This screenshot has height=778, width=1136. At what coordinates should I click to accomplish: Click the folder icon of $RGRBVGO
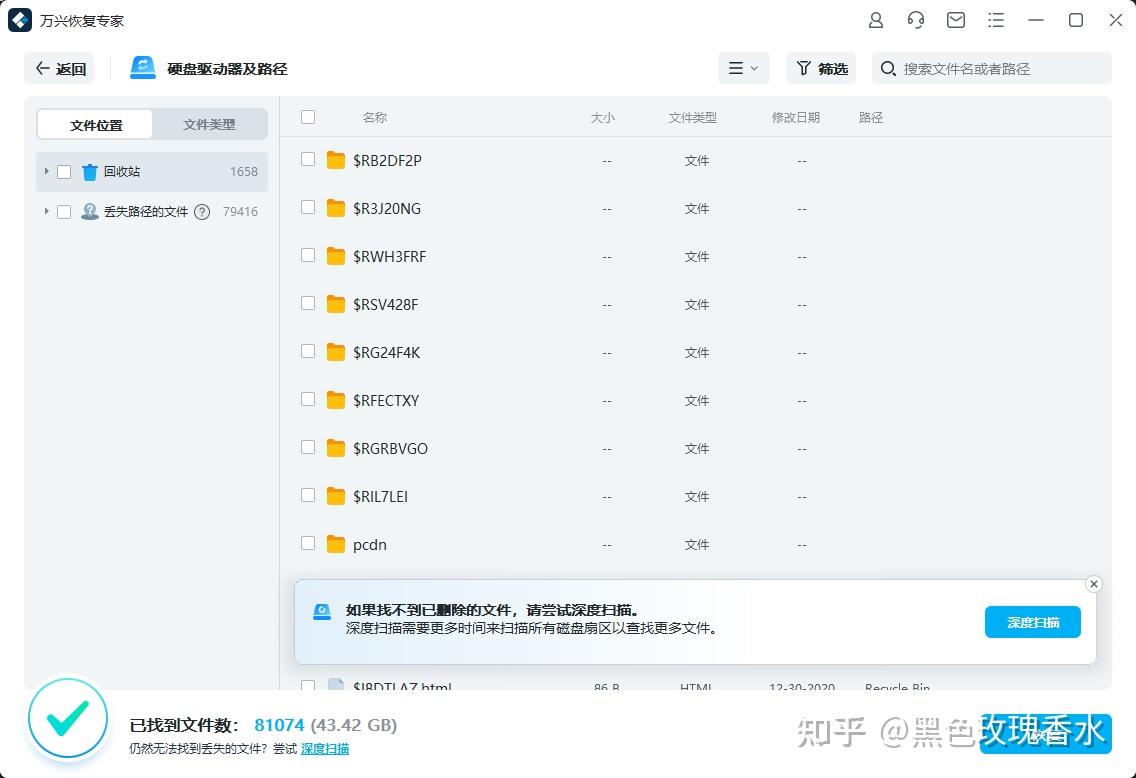(x=335, y=448)
